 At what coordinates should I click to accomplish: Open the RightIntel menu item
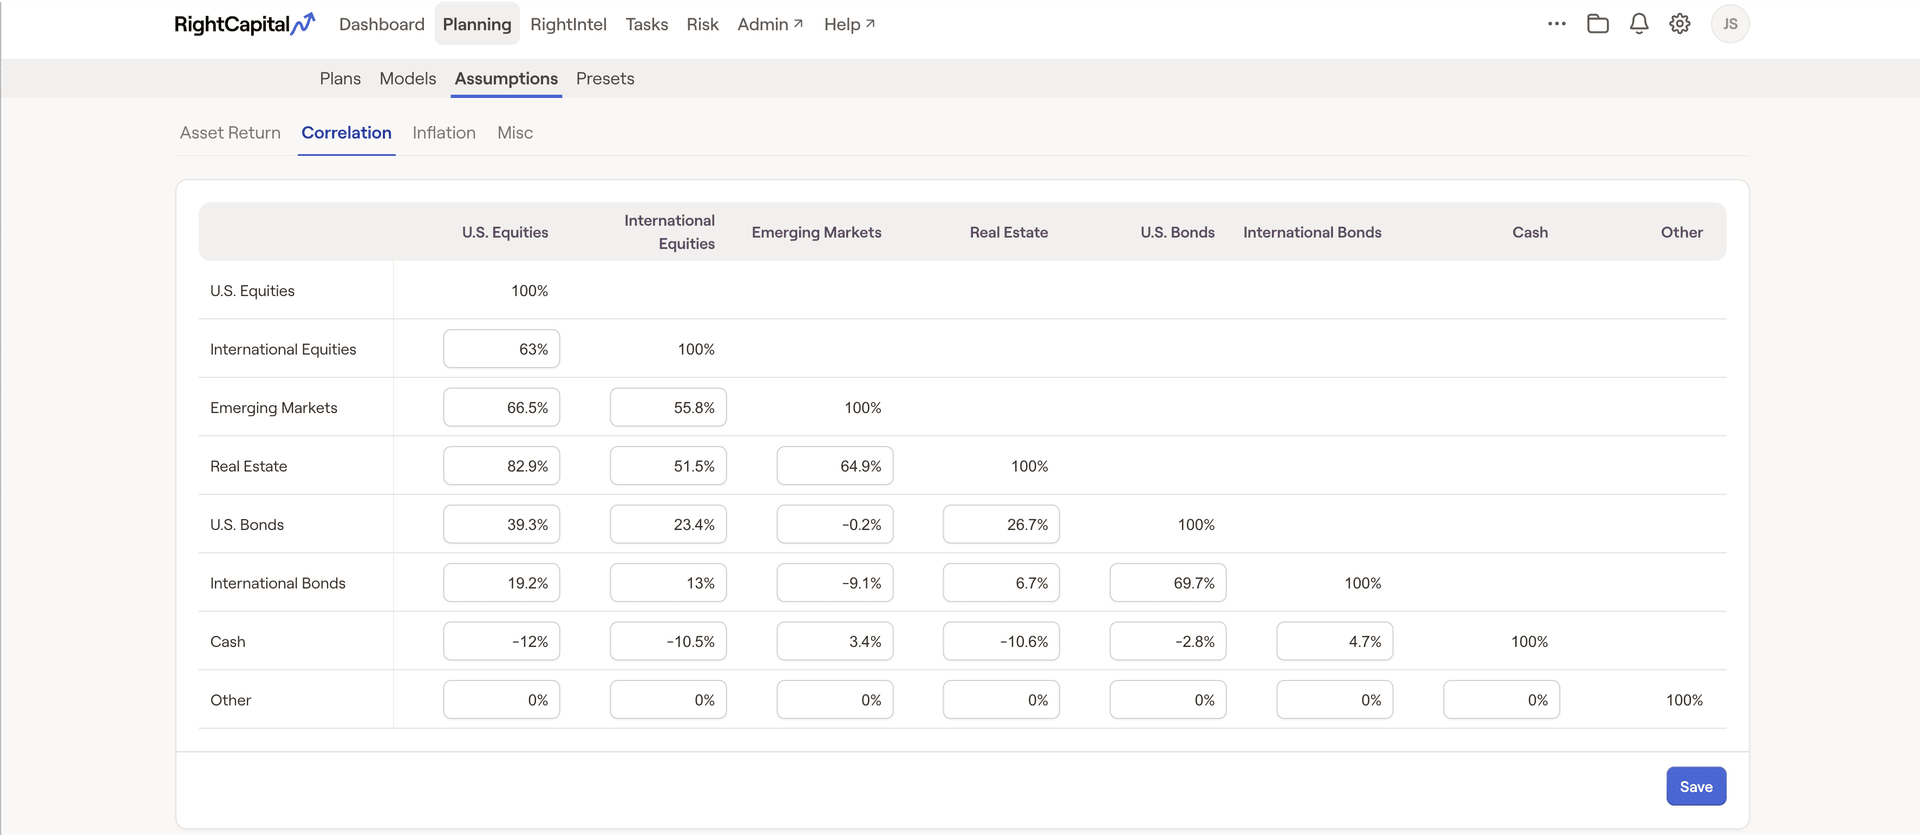pos(568,24)
